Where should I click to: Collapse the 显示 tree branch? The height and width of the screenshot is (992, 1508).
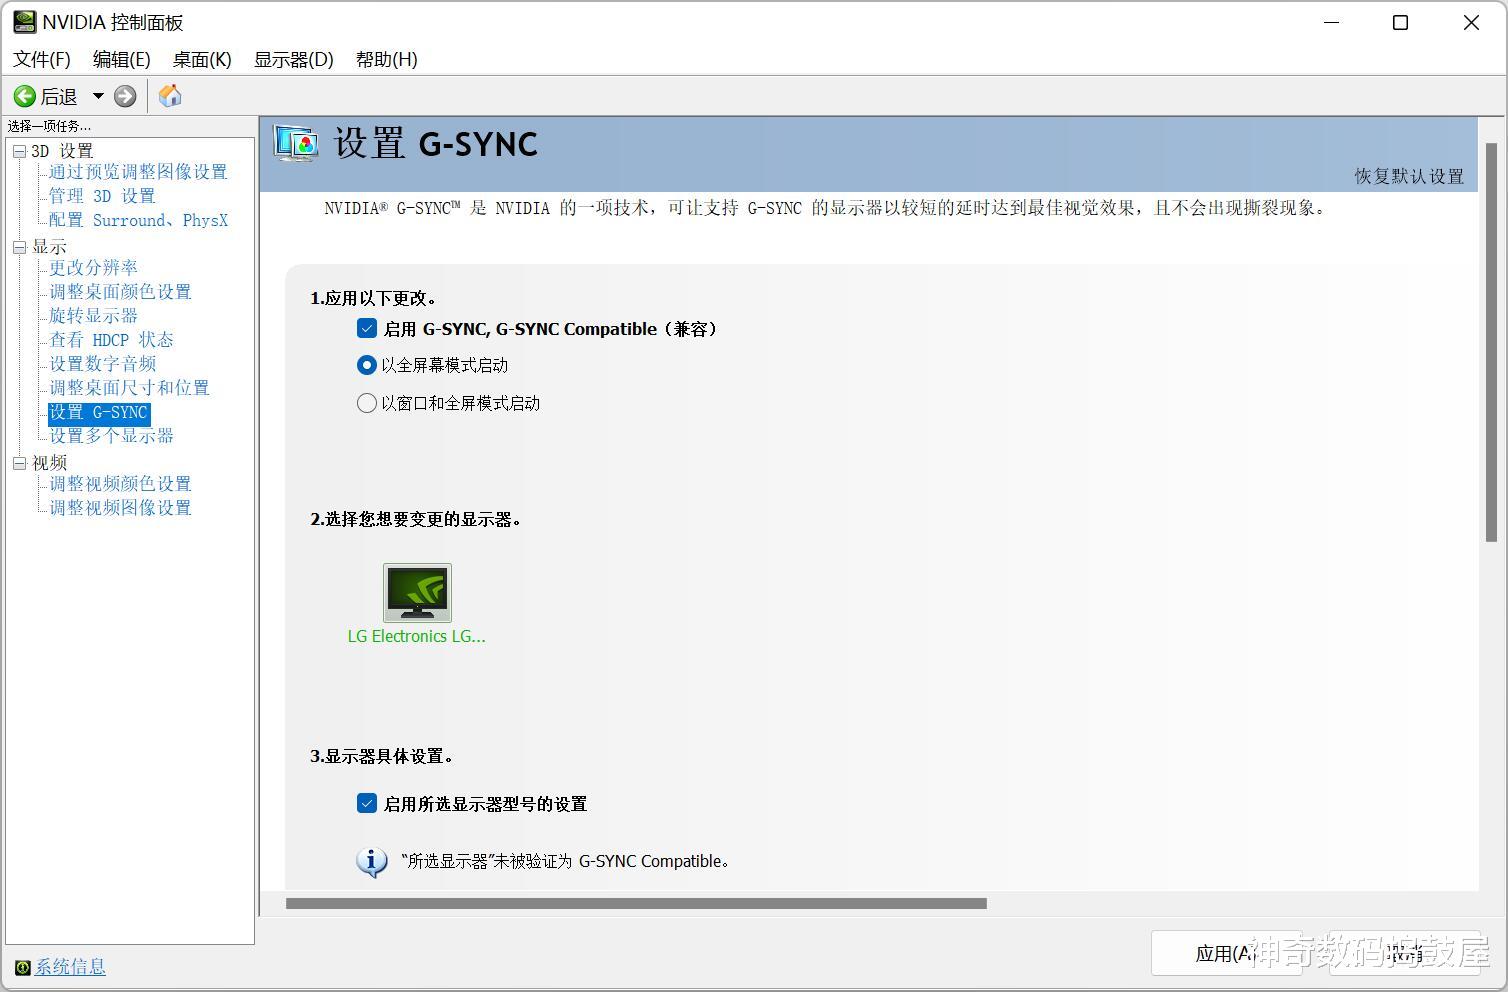click(x=19, y=246)
